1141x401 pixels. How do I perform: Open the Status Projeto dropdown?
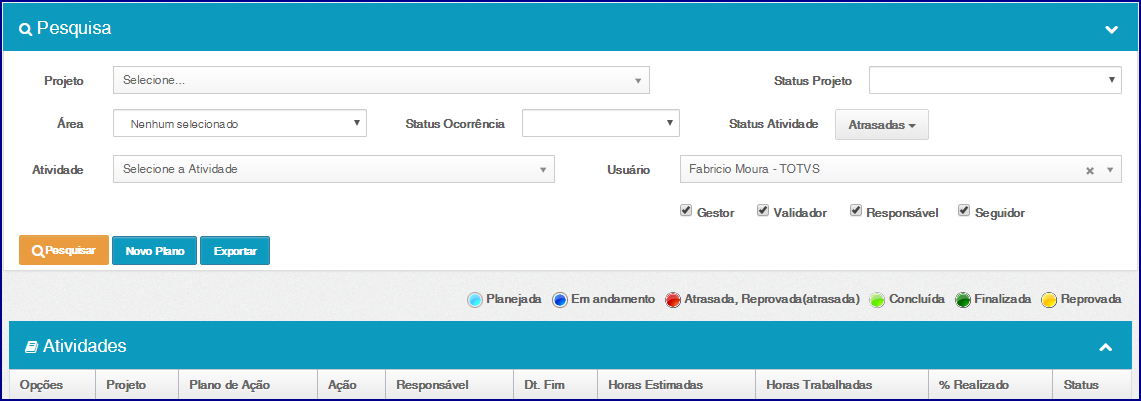pyautogui.click(x=995, y=80)
